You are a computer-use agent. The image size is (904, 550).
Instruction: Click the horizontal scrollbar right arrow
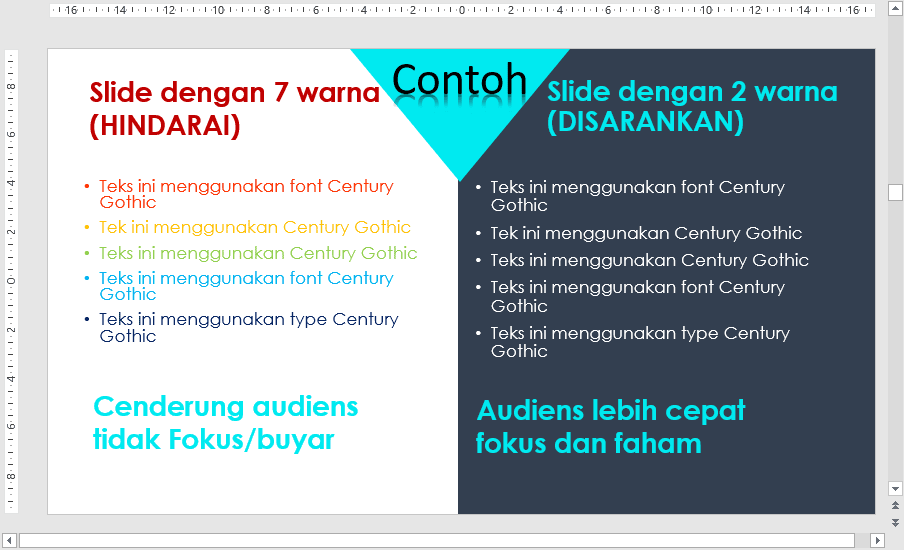click(877, 540)
